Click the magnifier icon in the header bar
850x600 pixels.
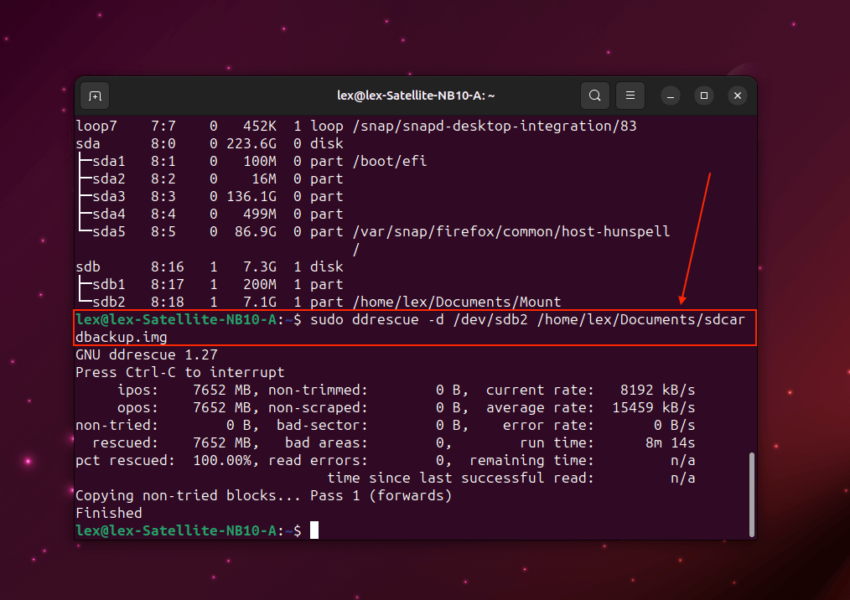point(595,95)
